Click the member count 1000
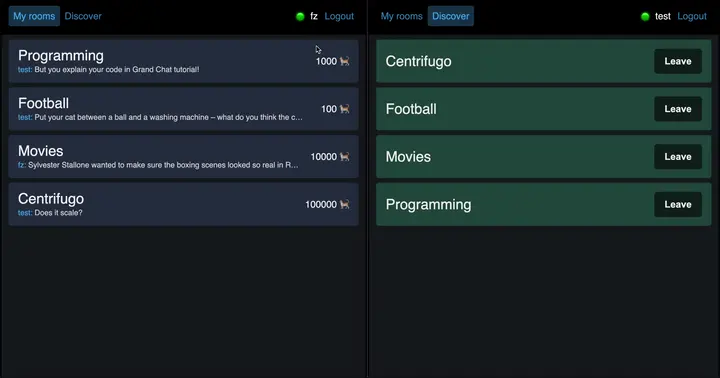Screen dimensions: 720x378 coord(326,62)
